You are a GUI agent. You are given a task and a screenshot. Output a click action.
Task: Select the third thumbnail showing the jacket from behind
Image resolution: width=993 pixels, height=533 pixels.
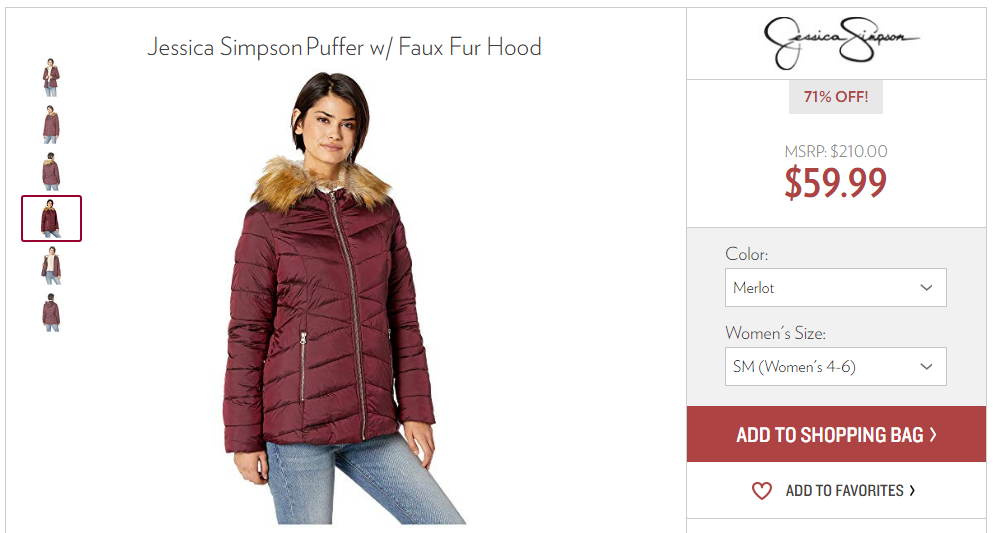[51, 171]
